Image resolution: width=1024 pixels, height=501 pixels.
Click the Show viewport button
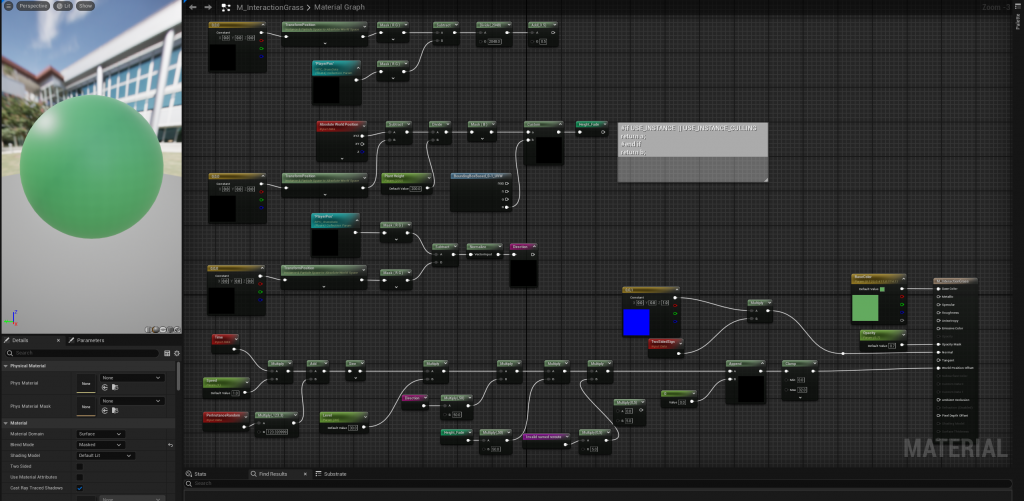86,6
